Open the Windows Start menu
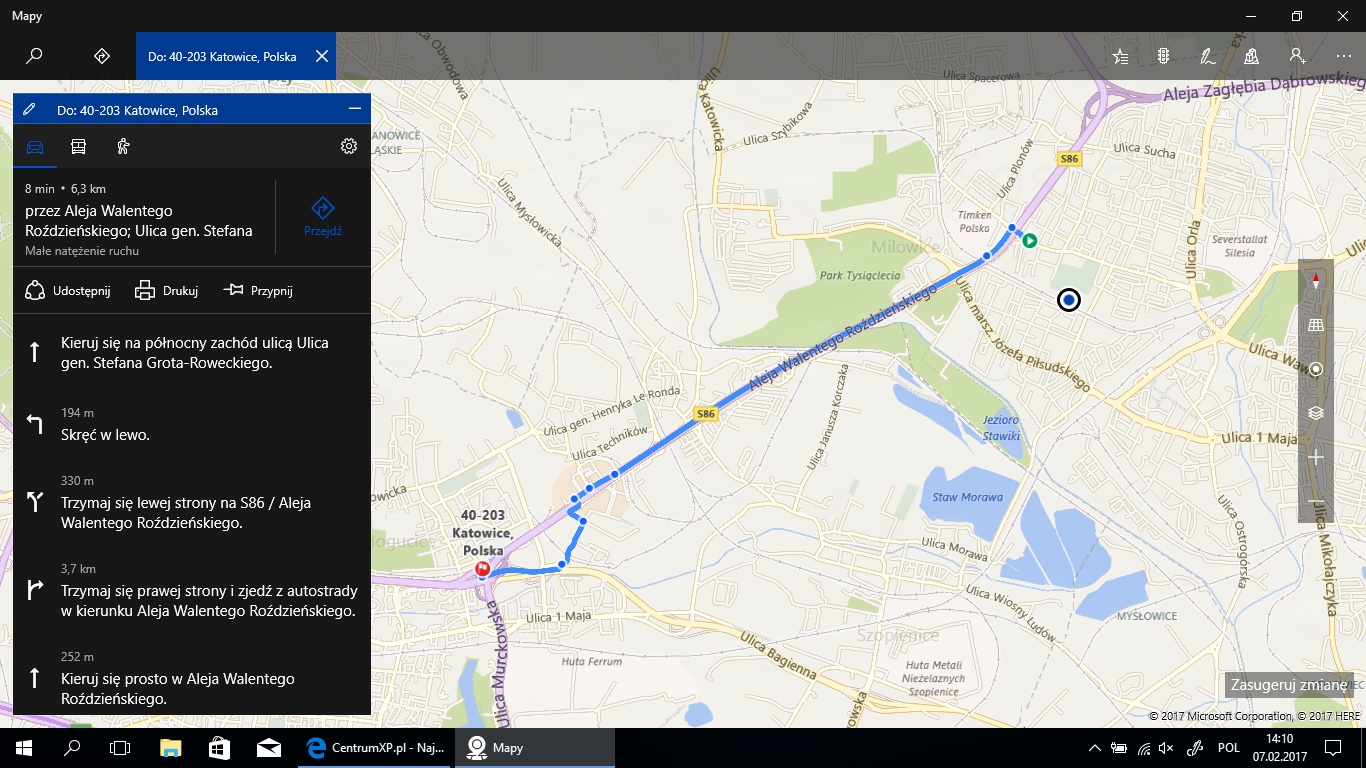The image size is (1366, 768). pyautogui.click(x=24, y=747)
